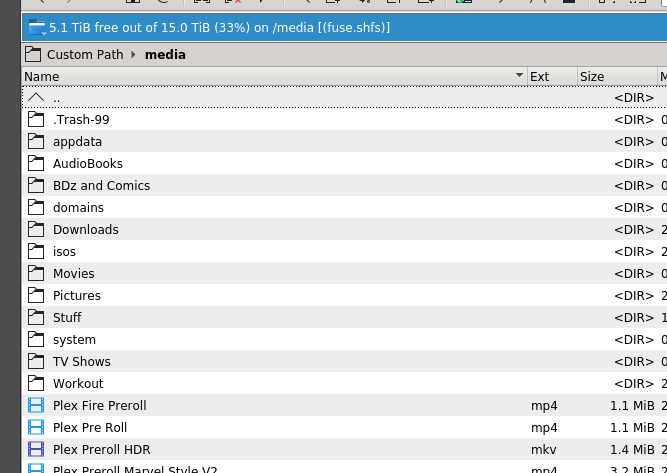Click the 1.1 MiB size of Plex Pre Roll
The image size is (667, 473).
[632, 427]
